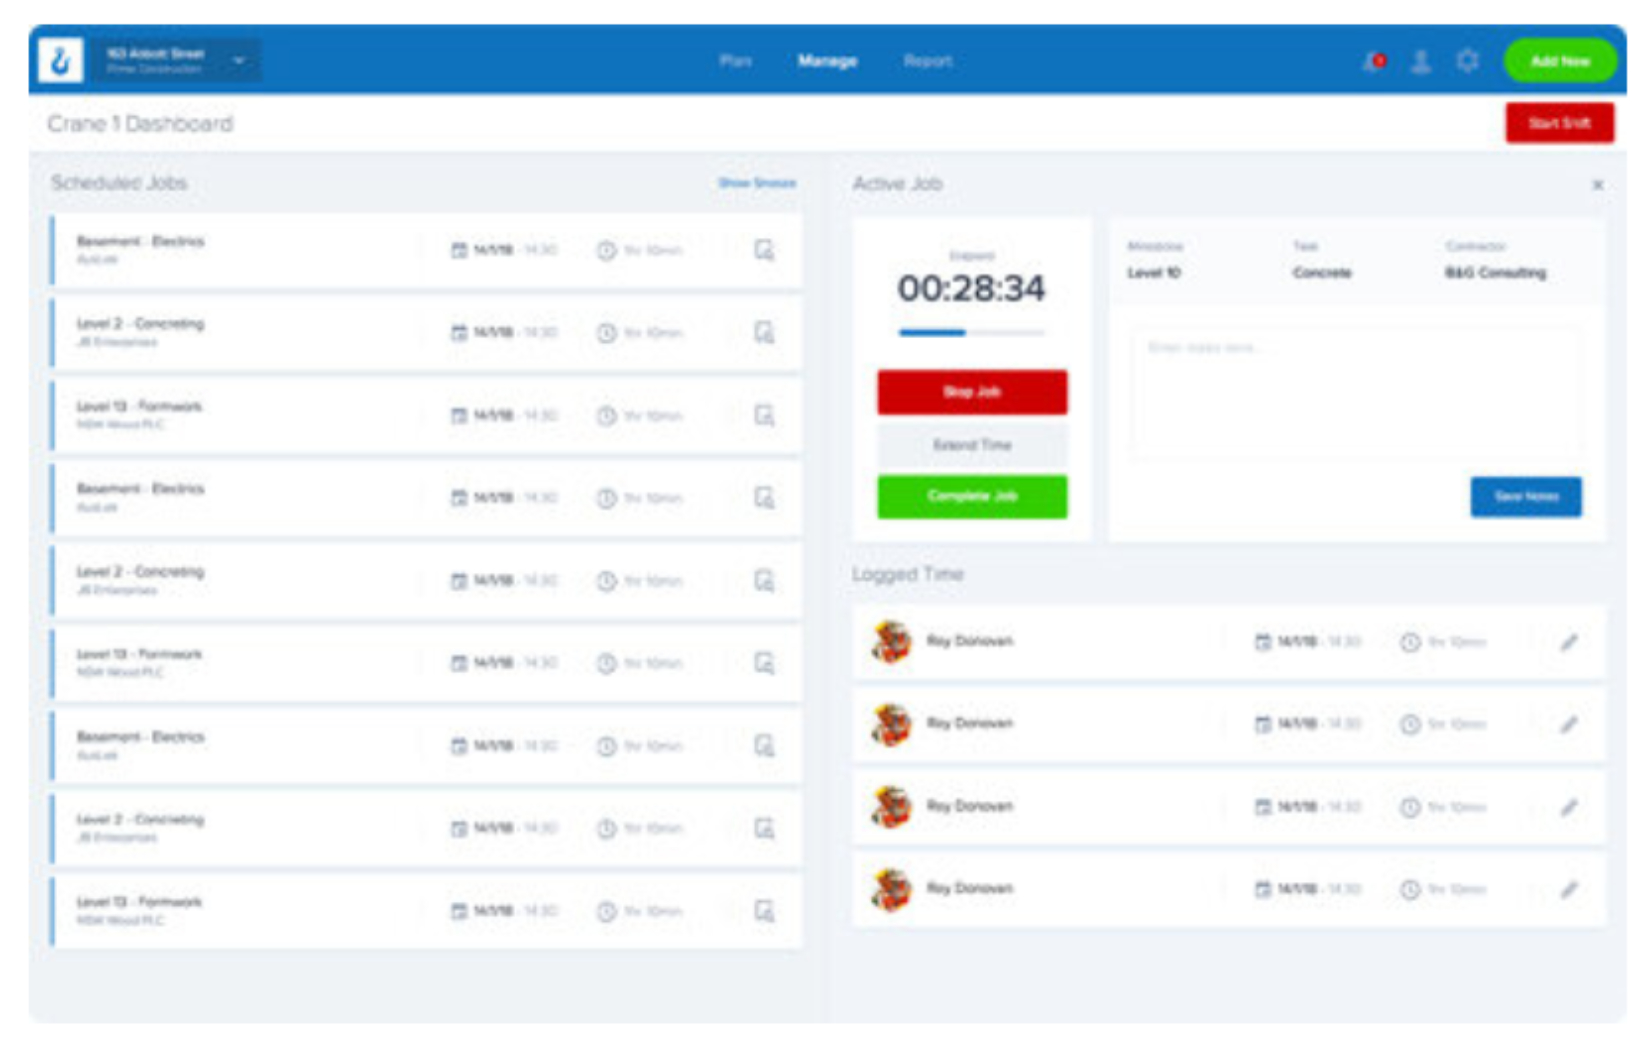Edit last Roy Donovan logged time entry
The height and width of the screenshot is (1056, 1647).
pyautogui.click(x=1569, y=889)
